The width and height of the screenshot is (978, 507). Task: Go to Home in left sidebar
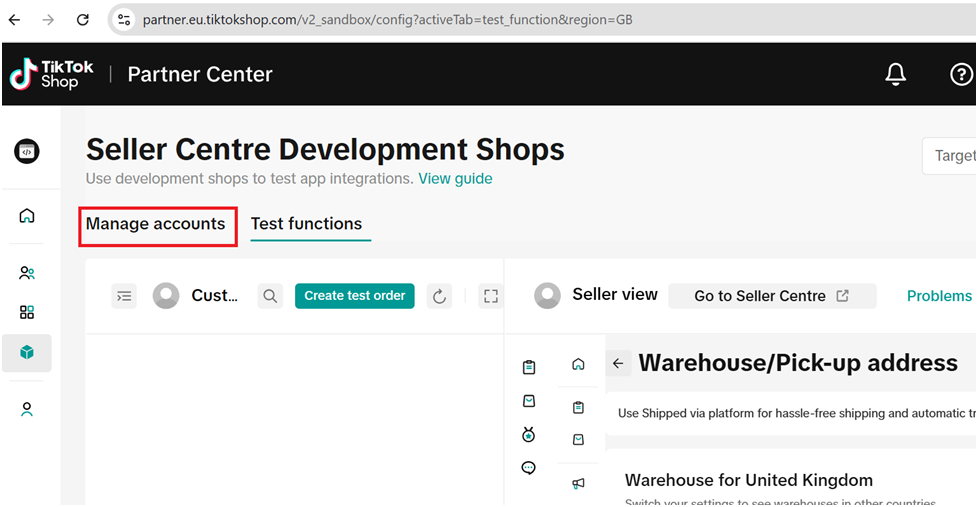(27, 216)
